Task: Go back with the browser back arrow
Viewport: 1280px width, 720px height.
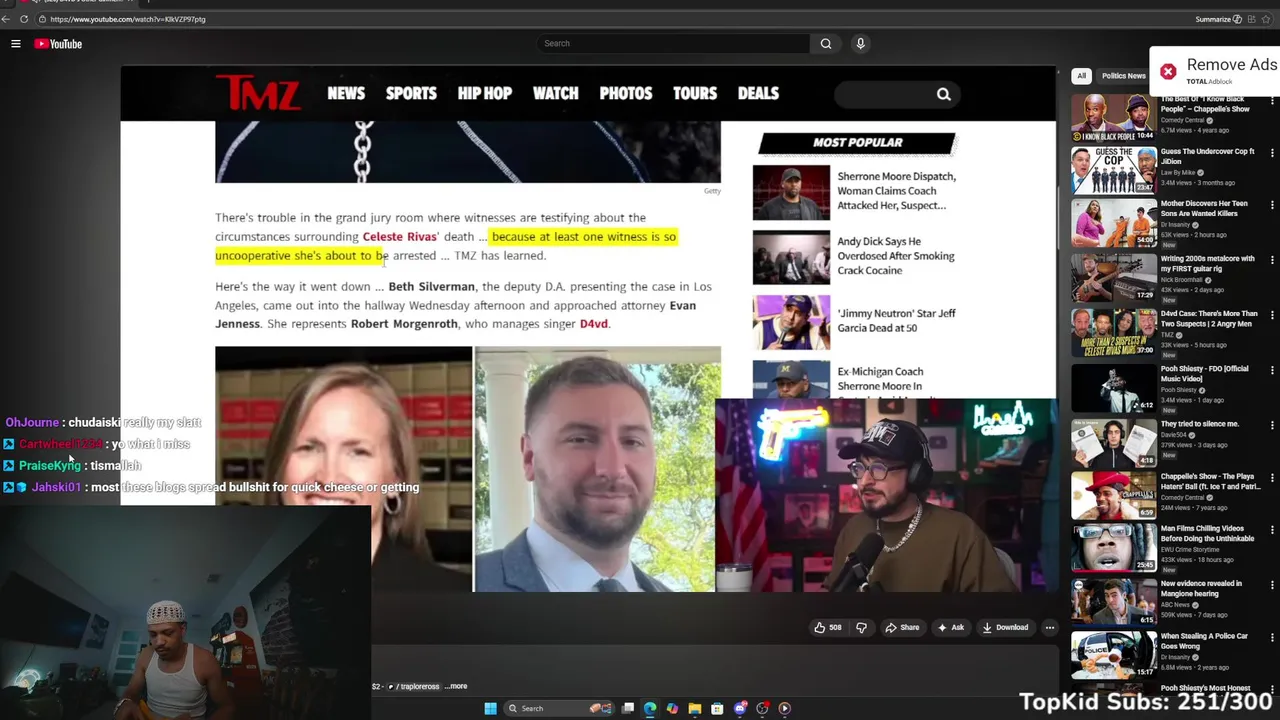Action: [6, 19]
